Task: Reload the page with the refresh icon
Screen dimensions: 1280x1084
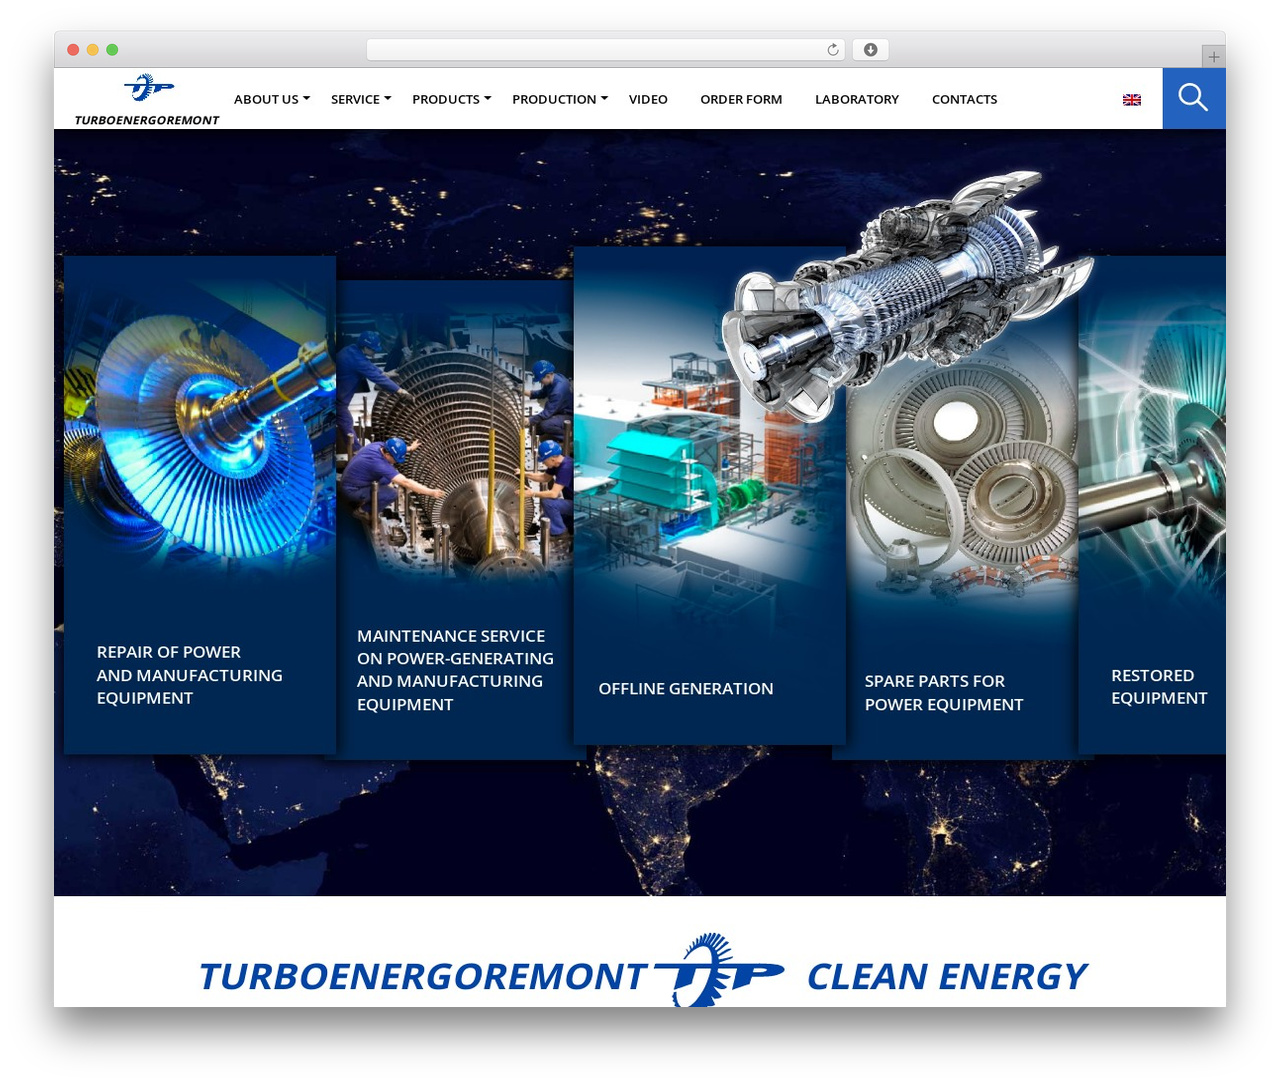Action: click(x=833, y=50)
